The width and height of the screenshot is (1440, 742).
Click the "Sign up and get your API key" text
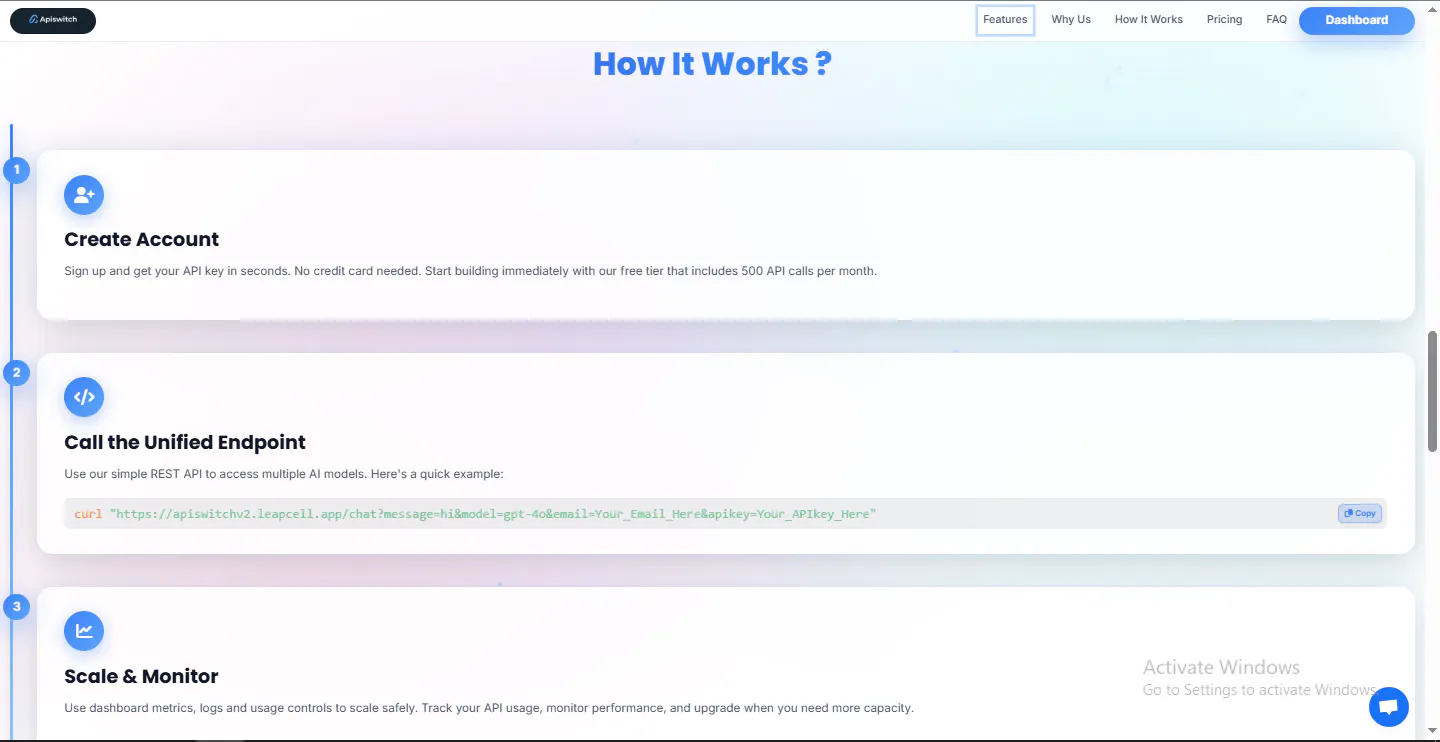coord(470,271)
